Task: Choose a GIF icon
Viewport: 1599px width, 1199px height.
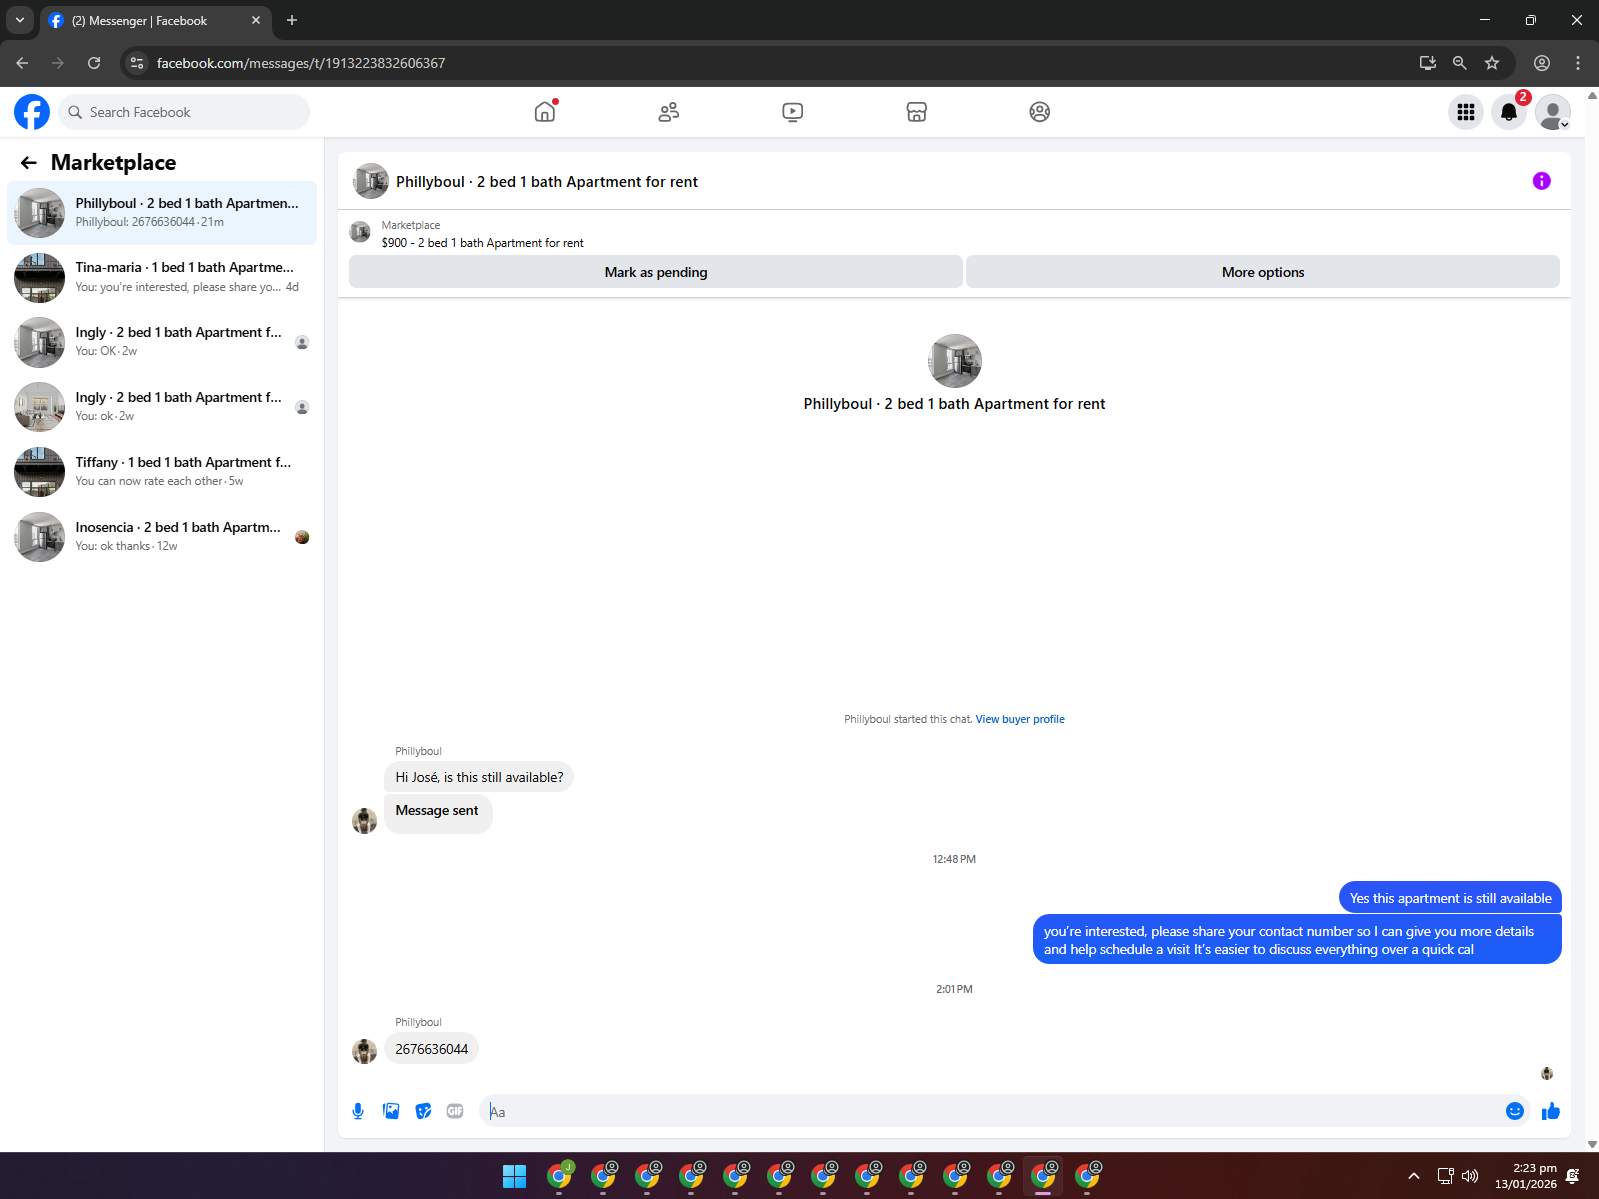Action: (455, 1111)
